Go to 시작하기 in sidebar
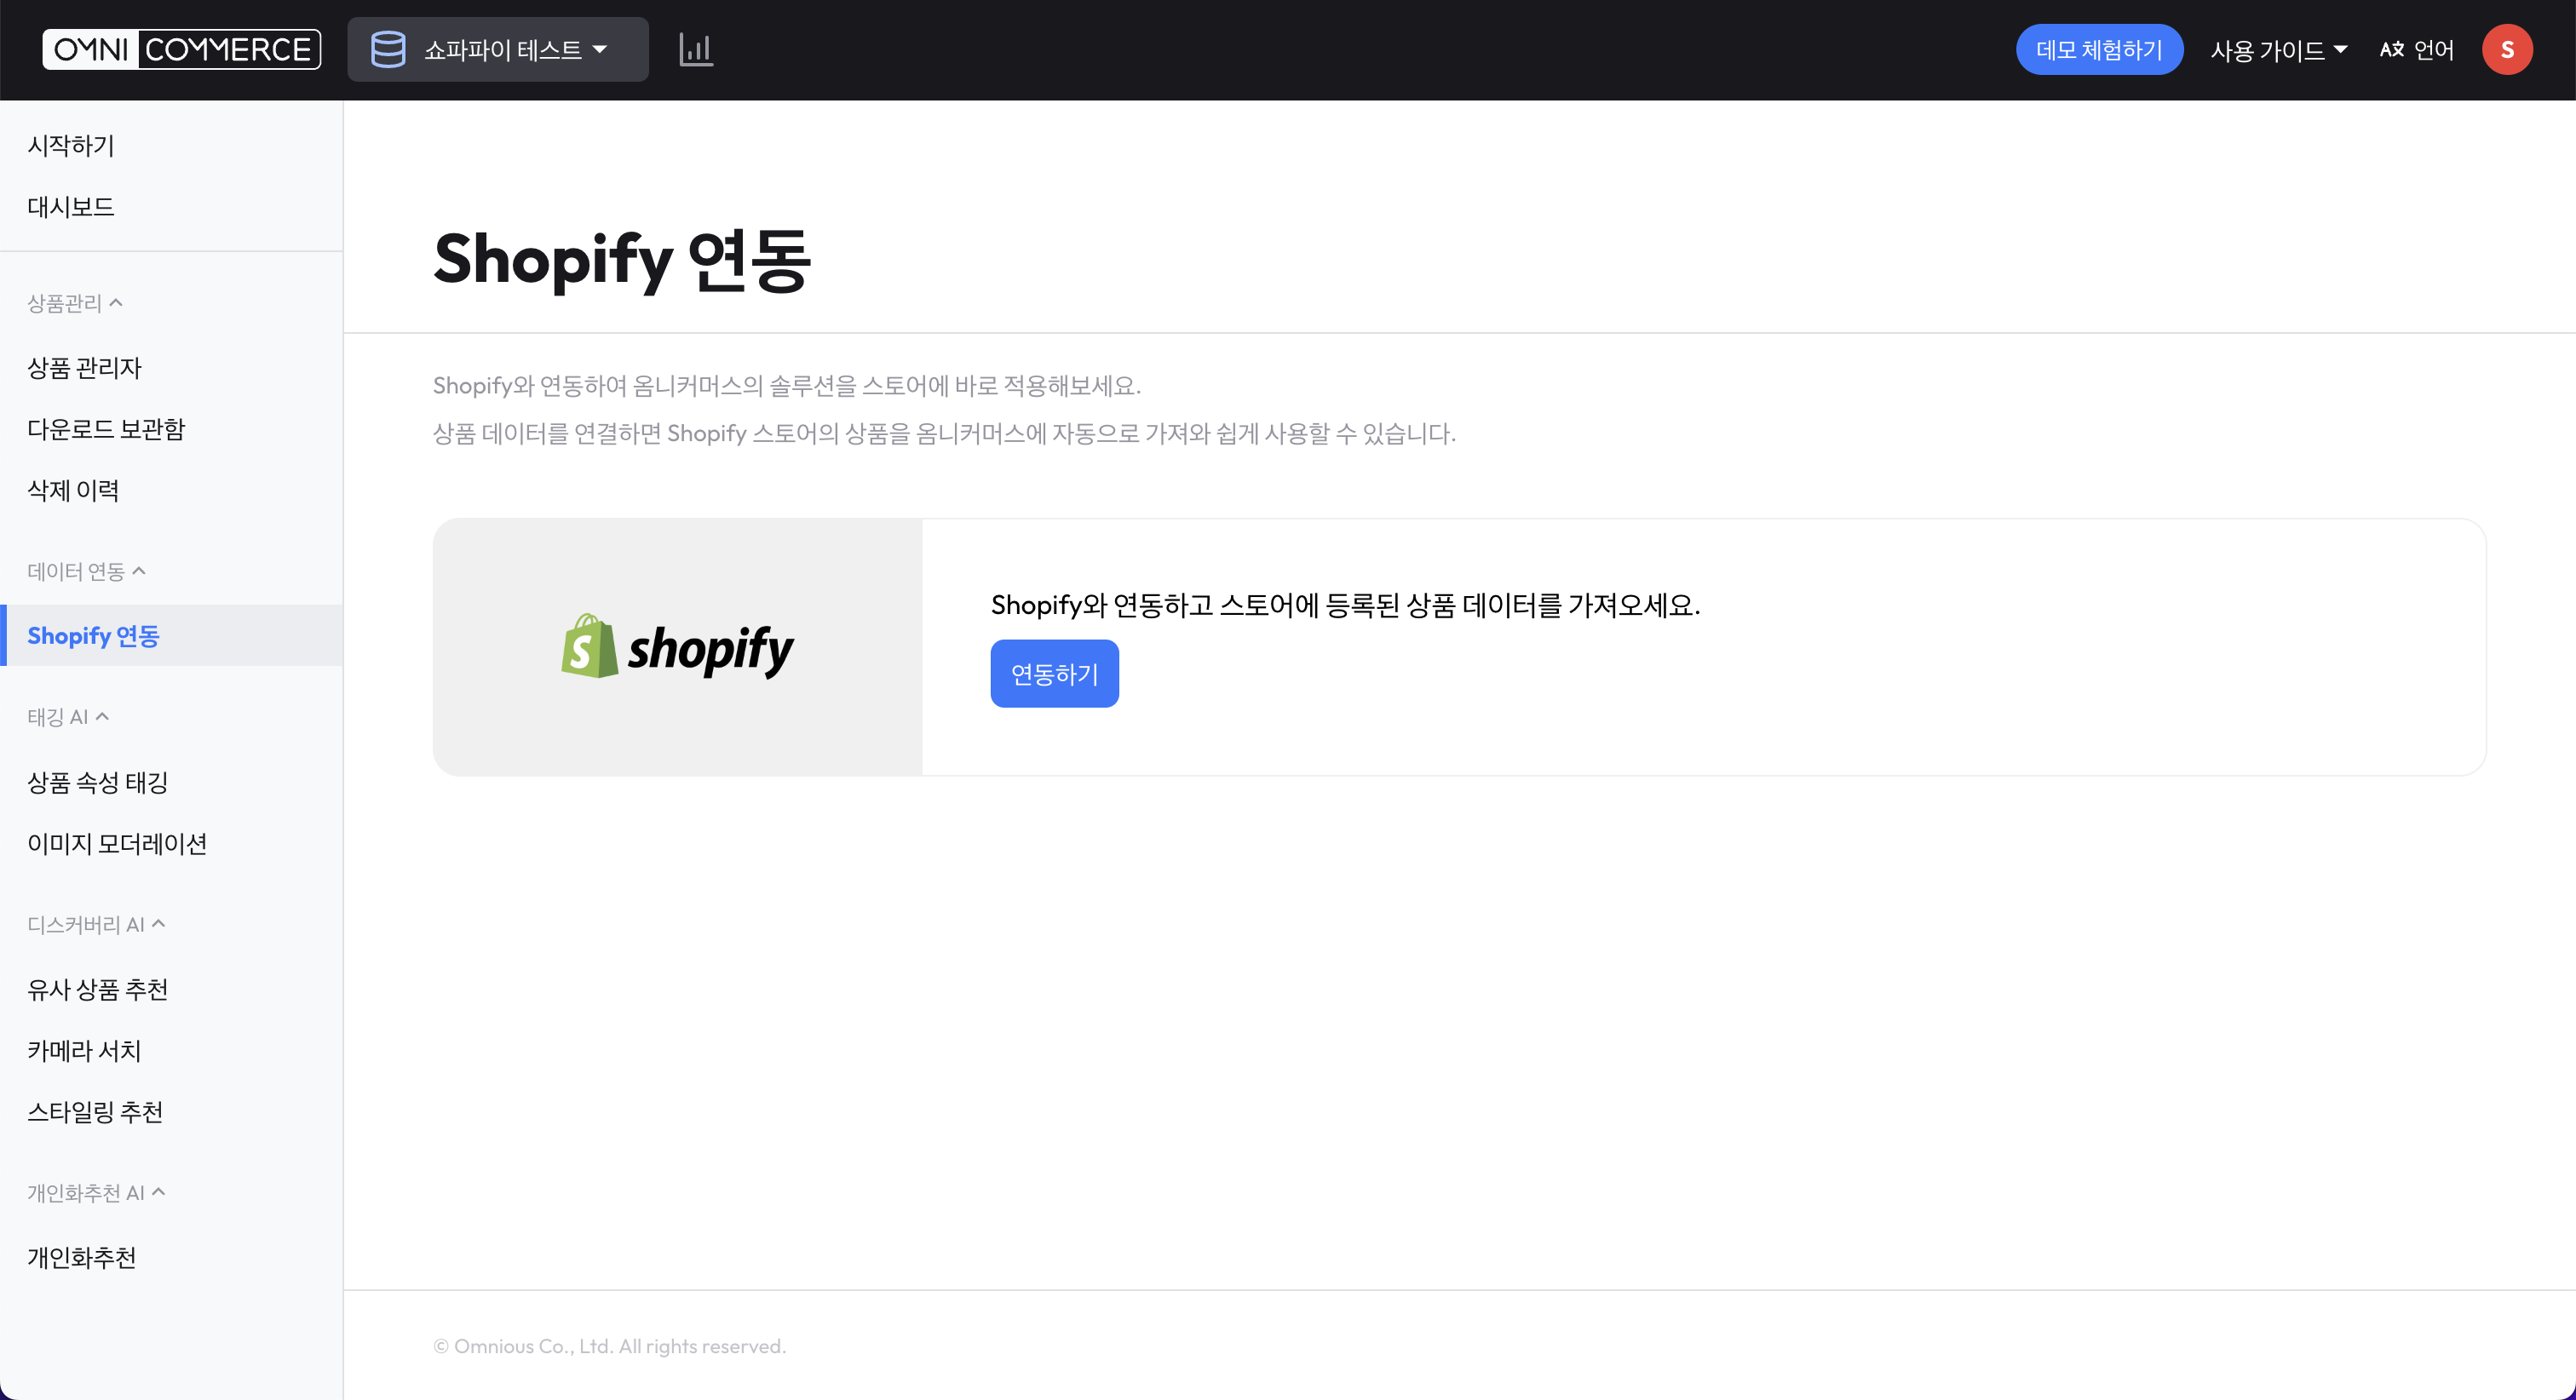This screenshot has height=1400, width=2576. click(71, 146)
